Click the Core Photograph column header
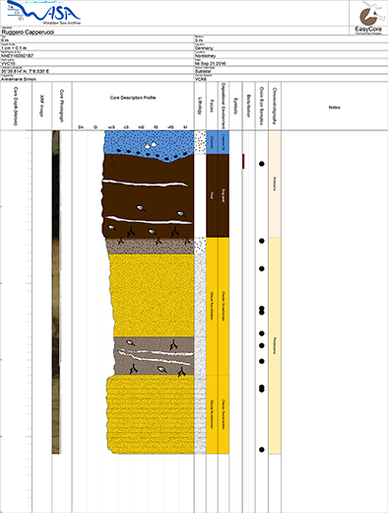Image resolution: width=388 pixels, height=513 pixels. pos(62,106)
